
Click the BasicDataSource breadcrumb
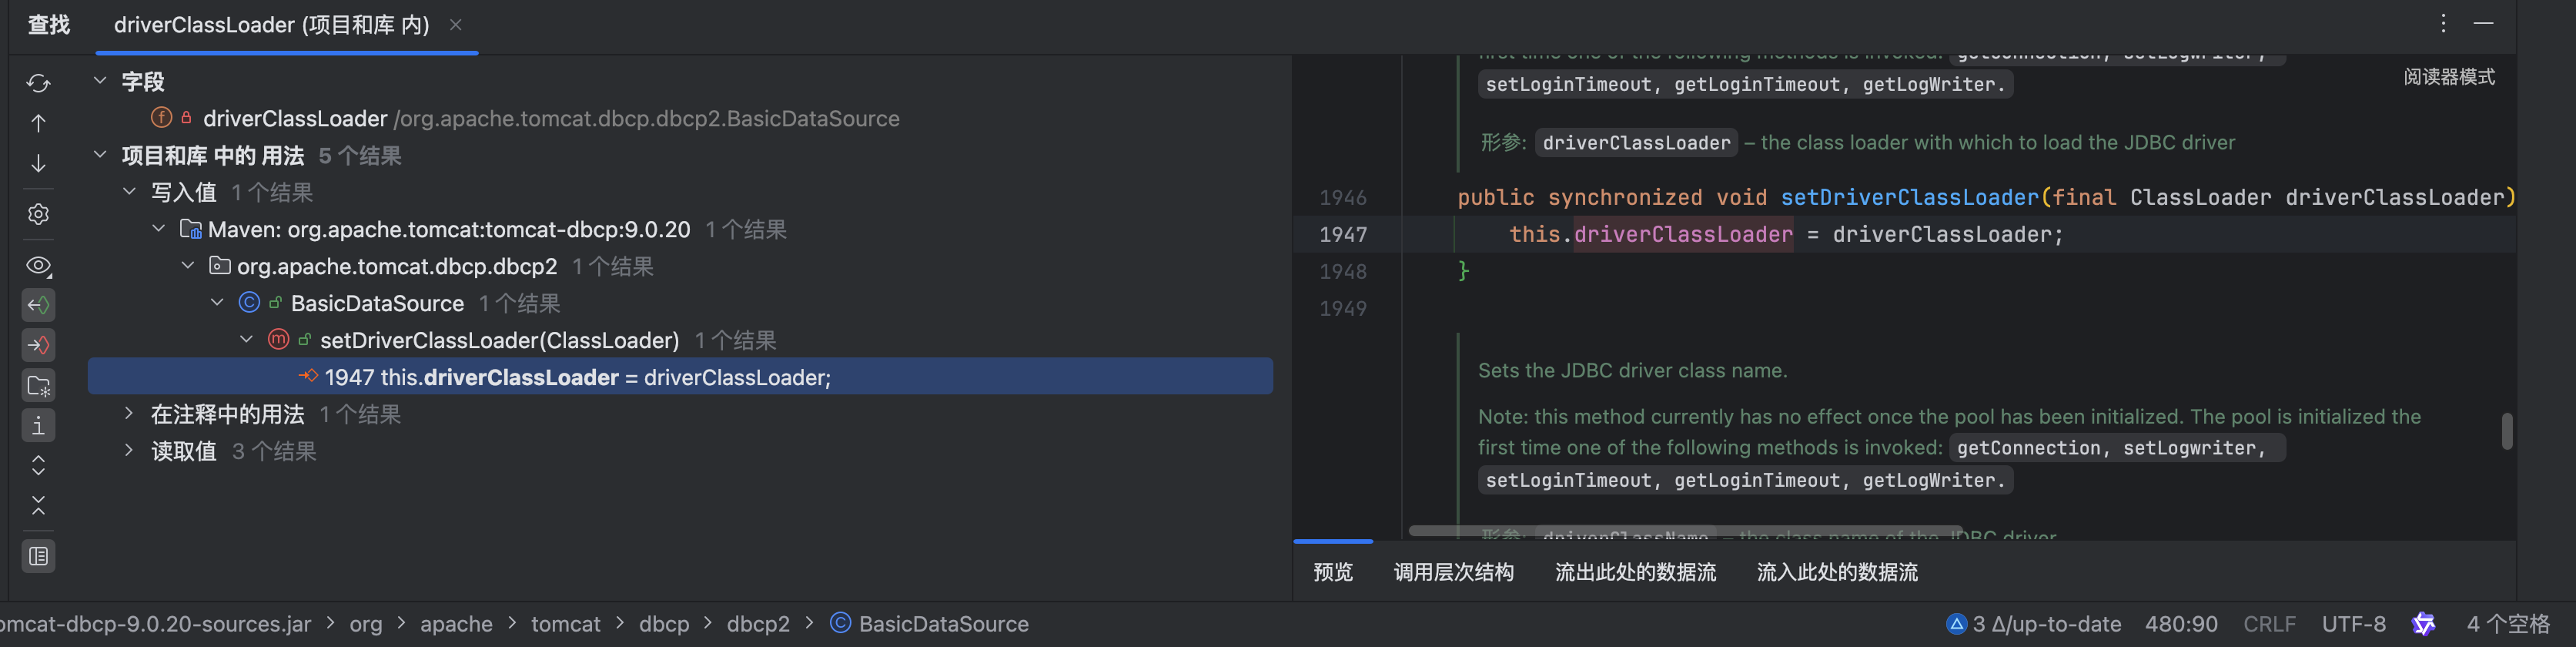click(x=943, y=624)
